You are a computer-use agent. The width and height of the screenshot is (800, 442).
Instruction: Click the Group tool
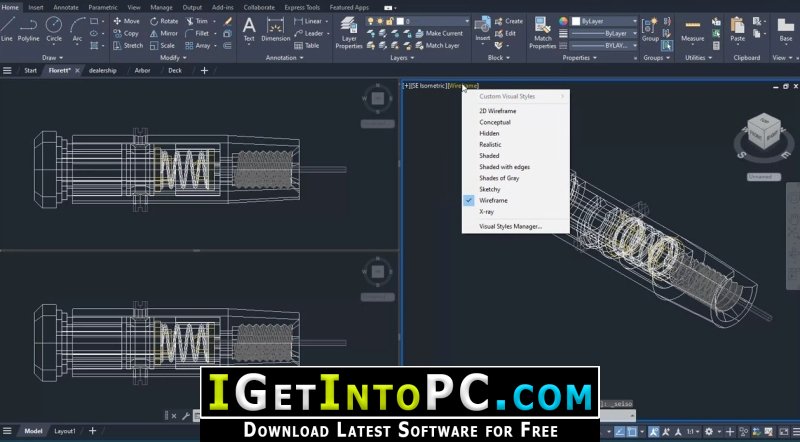coord(650,30)
